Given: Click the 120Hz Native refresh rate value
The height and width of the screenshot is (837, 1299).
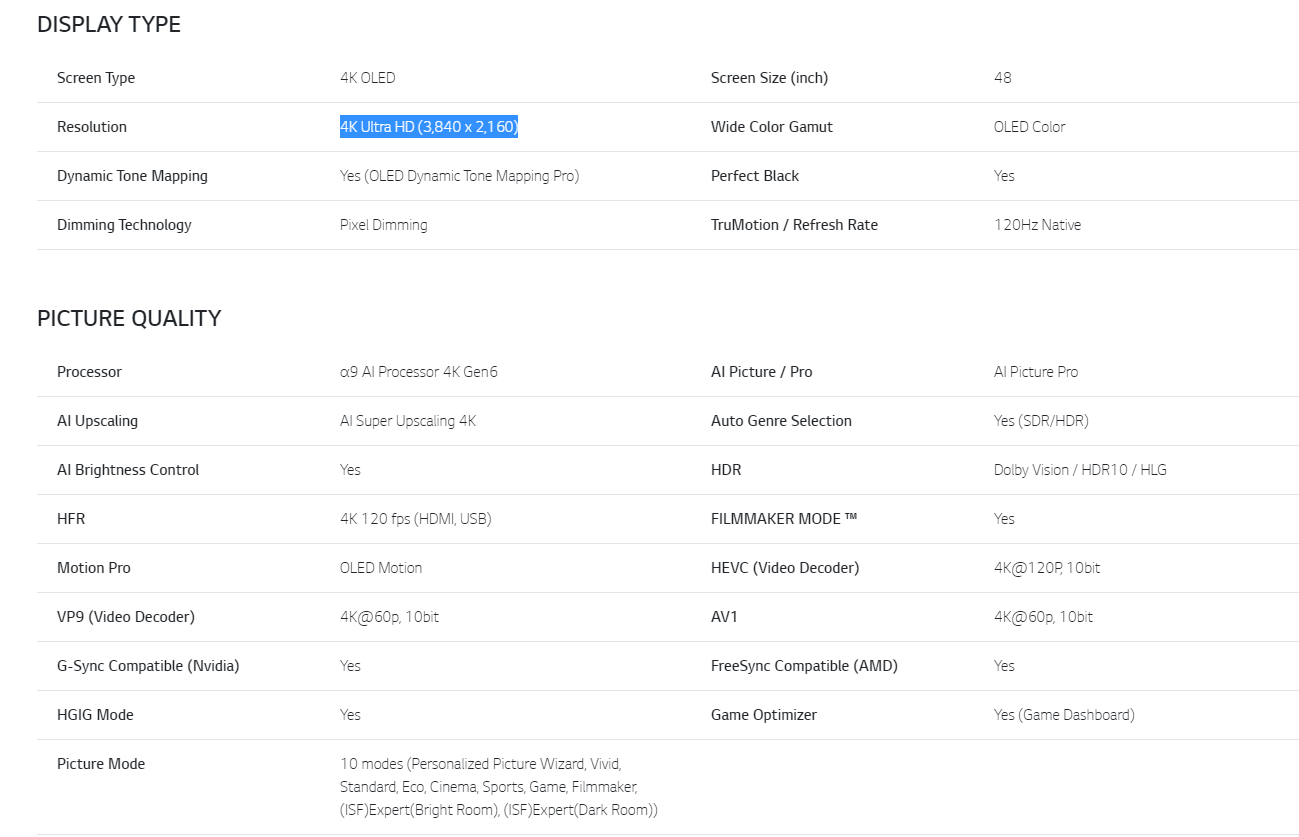Looking at the screenshot, I should tap(1037, 225).
